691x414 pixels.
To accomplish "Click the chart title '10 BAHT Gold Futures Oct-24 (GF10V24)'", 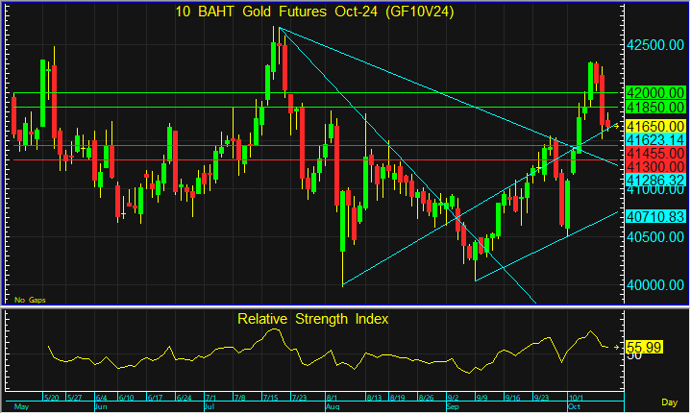I will 315,11.
